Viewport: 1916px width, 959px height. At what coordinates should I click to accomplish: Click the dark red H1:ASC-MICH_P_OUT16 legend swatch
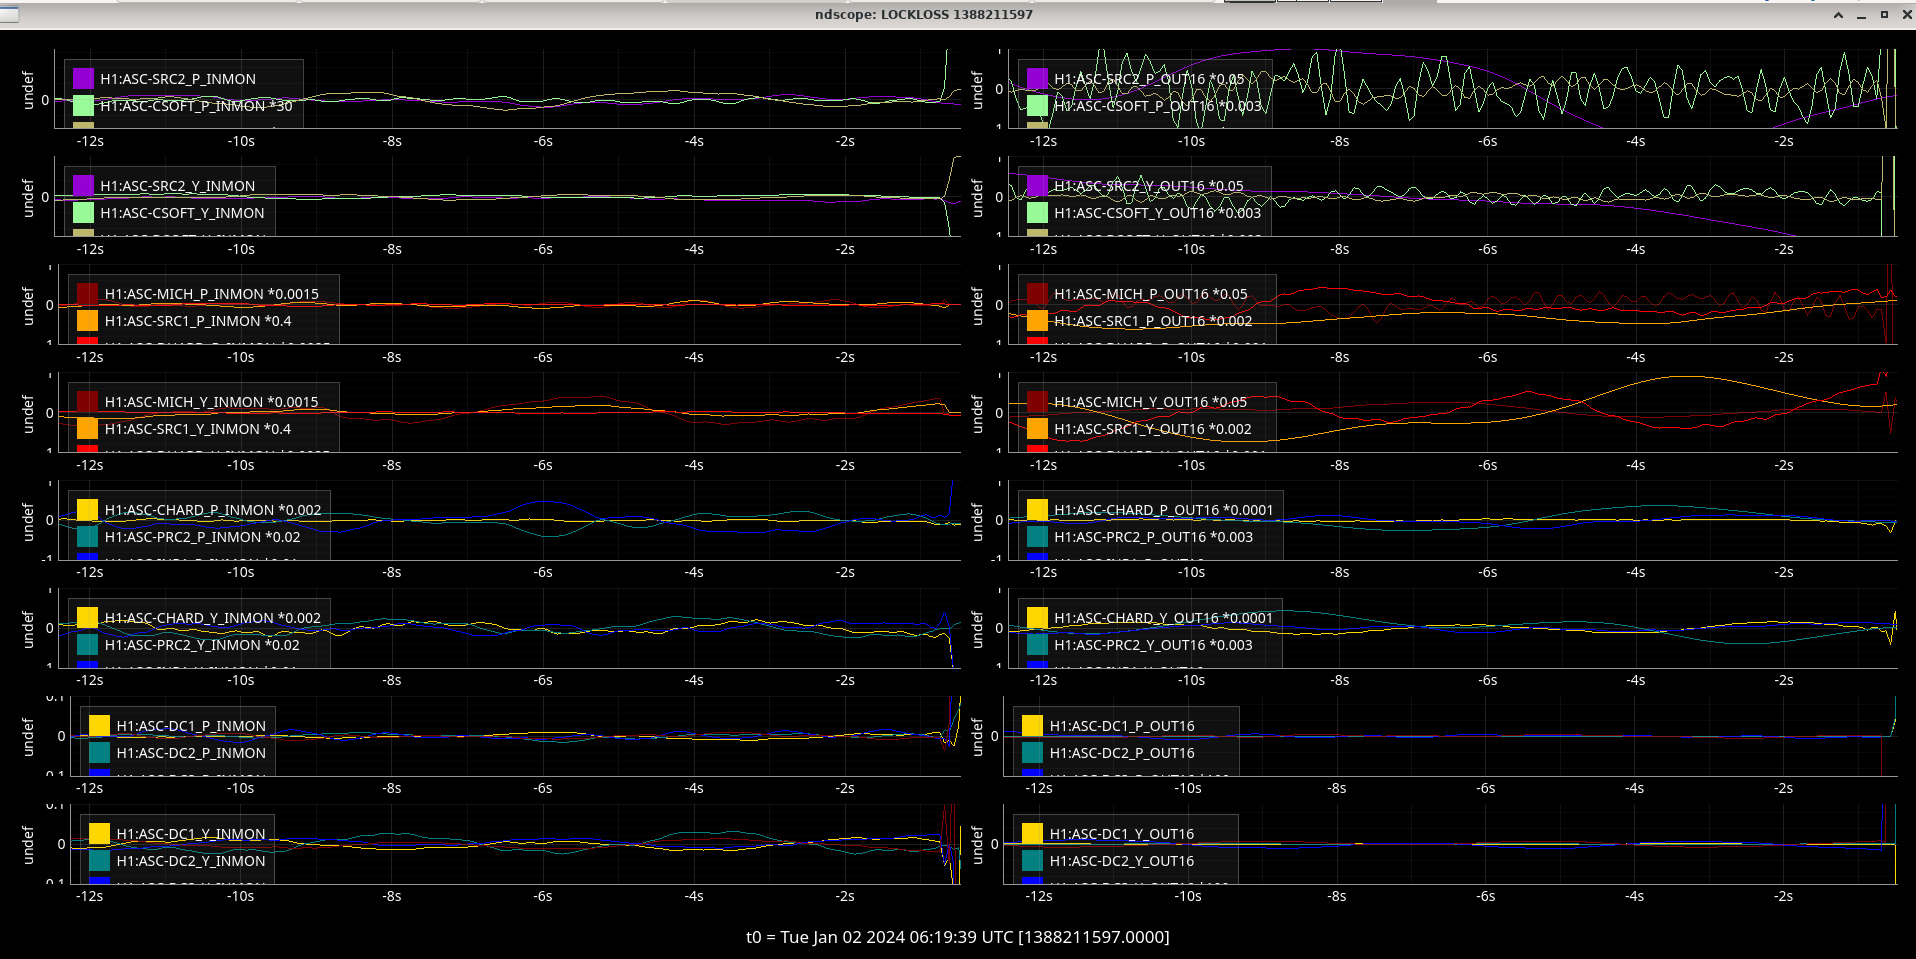(x=1037, y=293)
